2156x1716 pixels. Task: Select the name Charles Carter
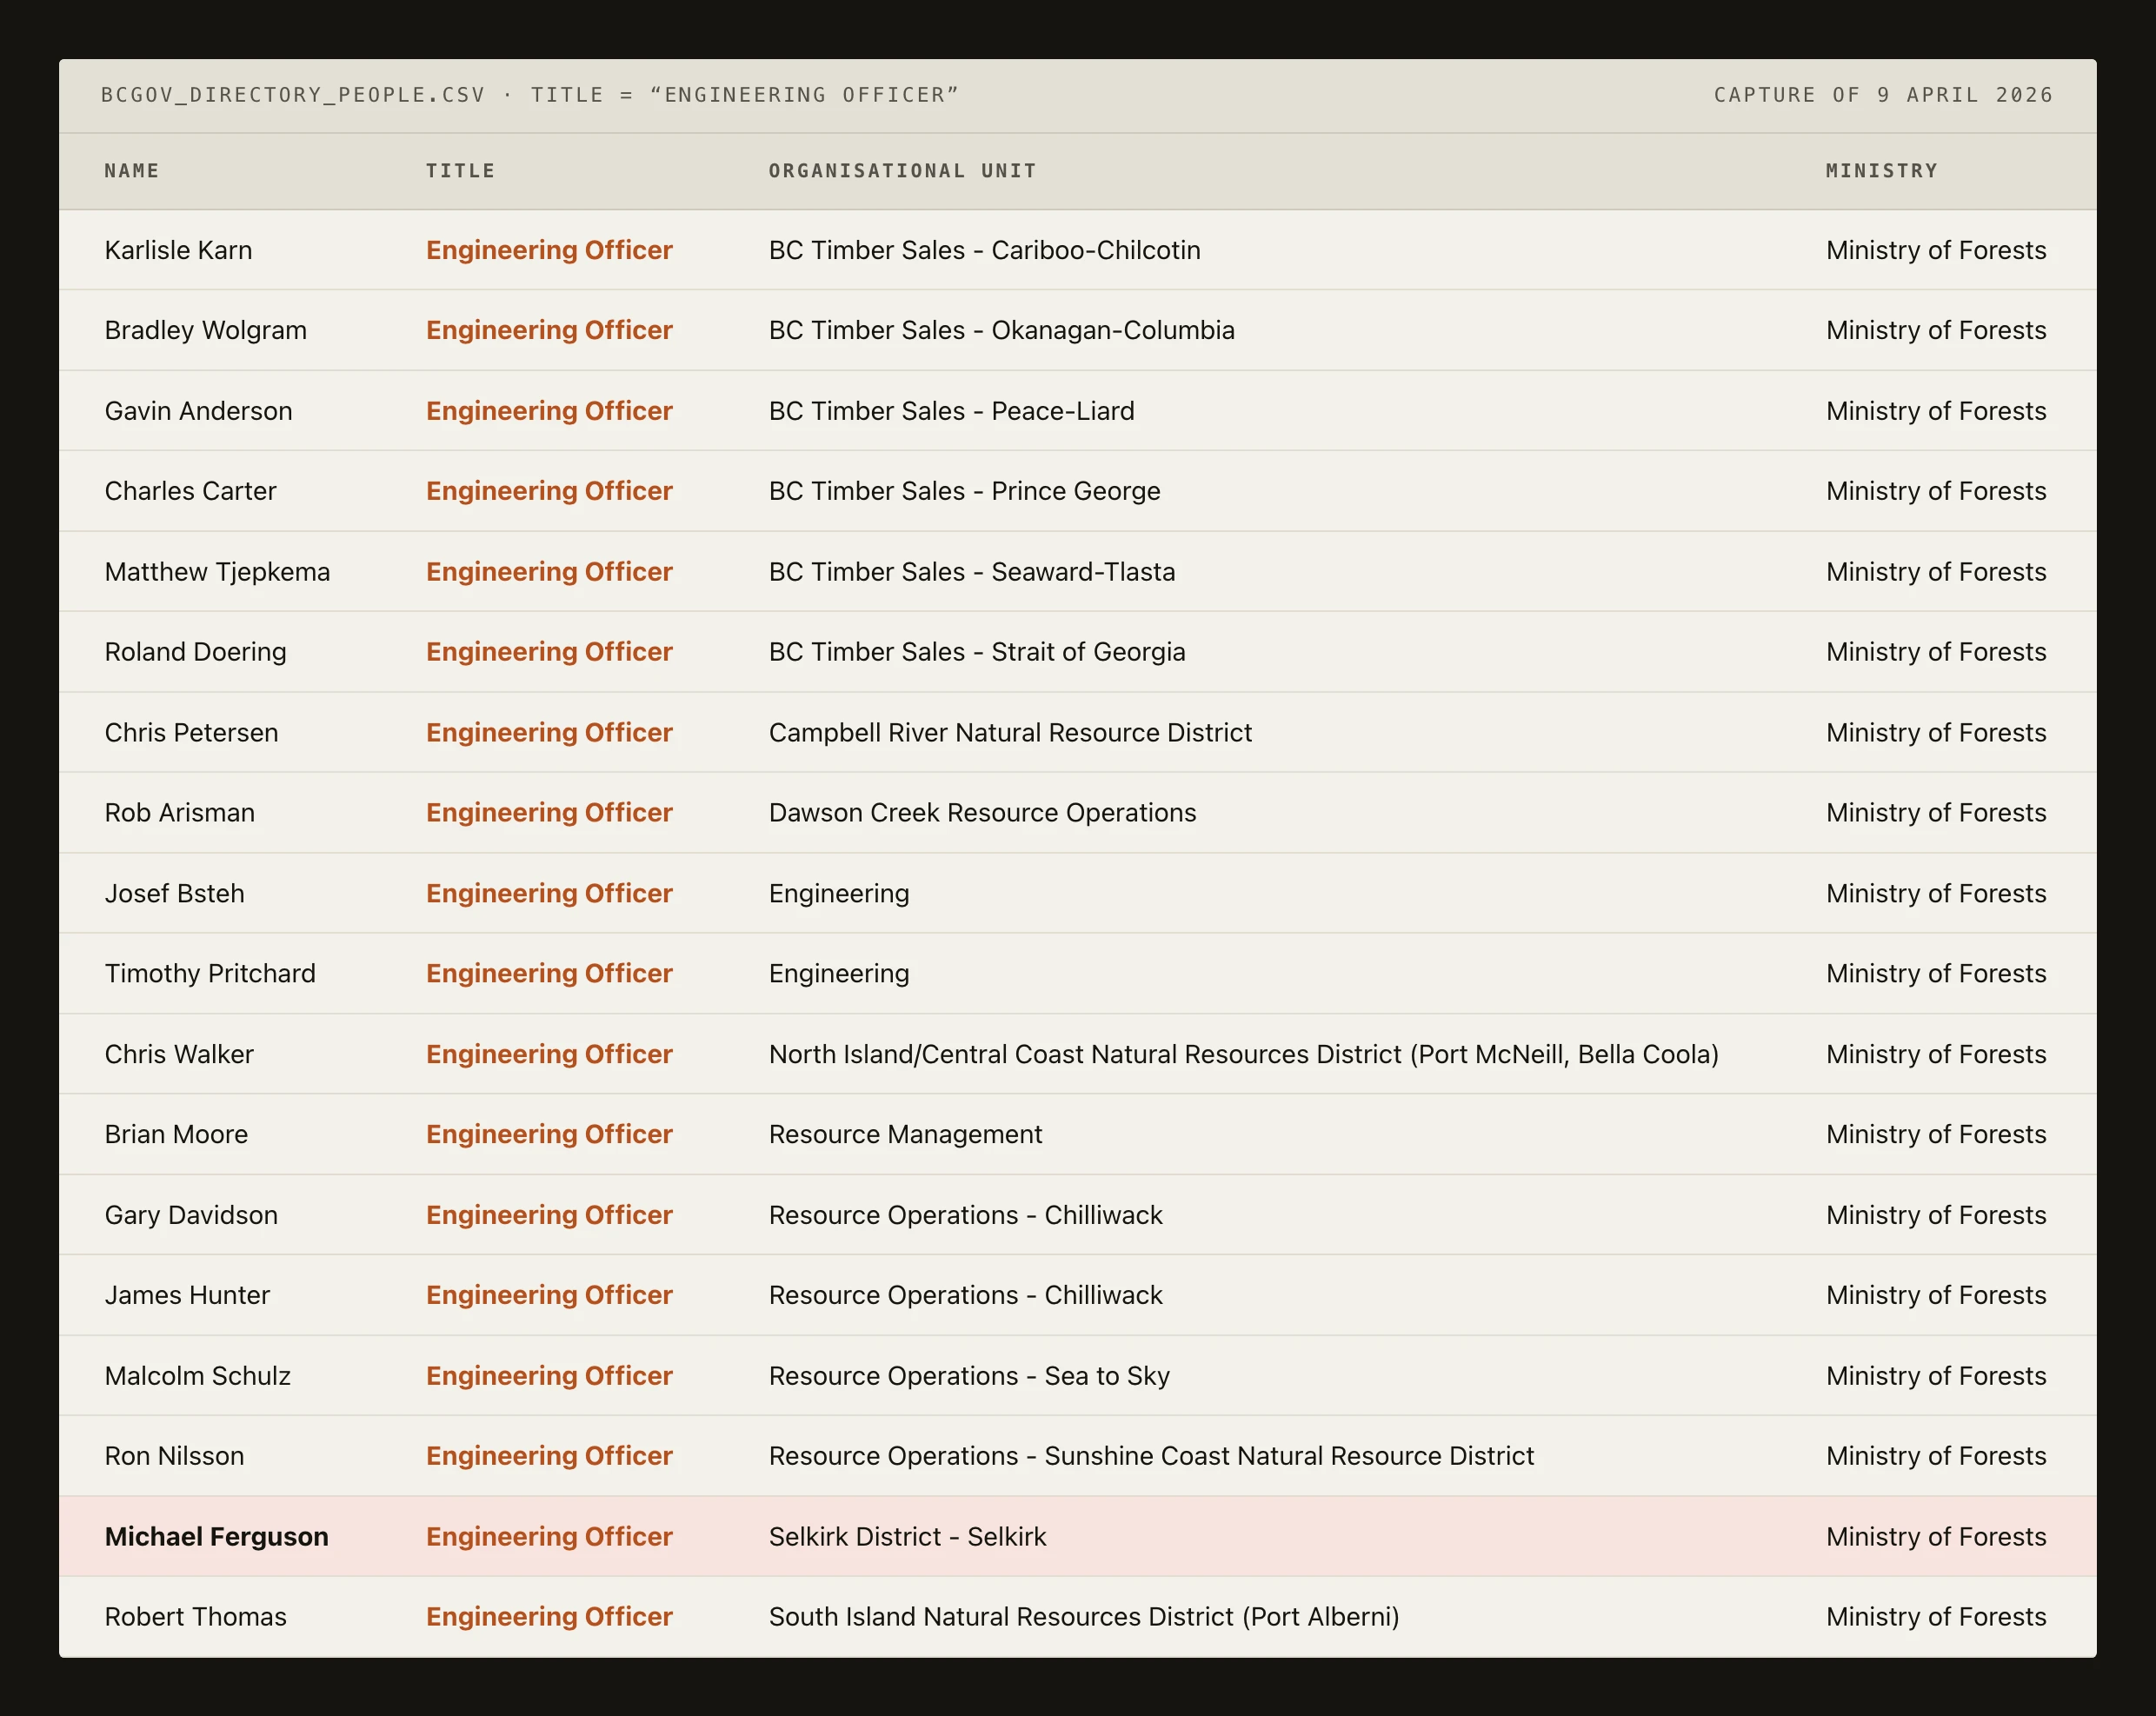[190, 491]
